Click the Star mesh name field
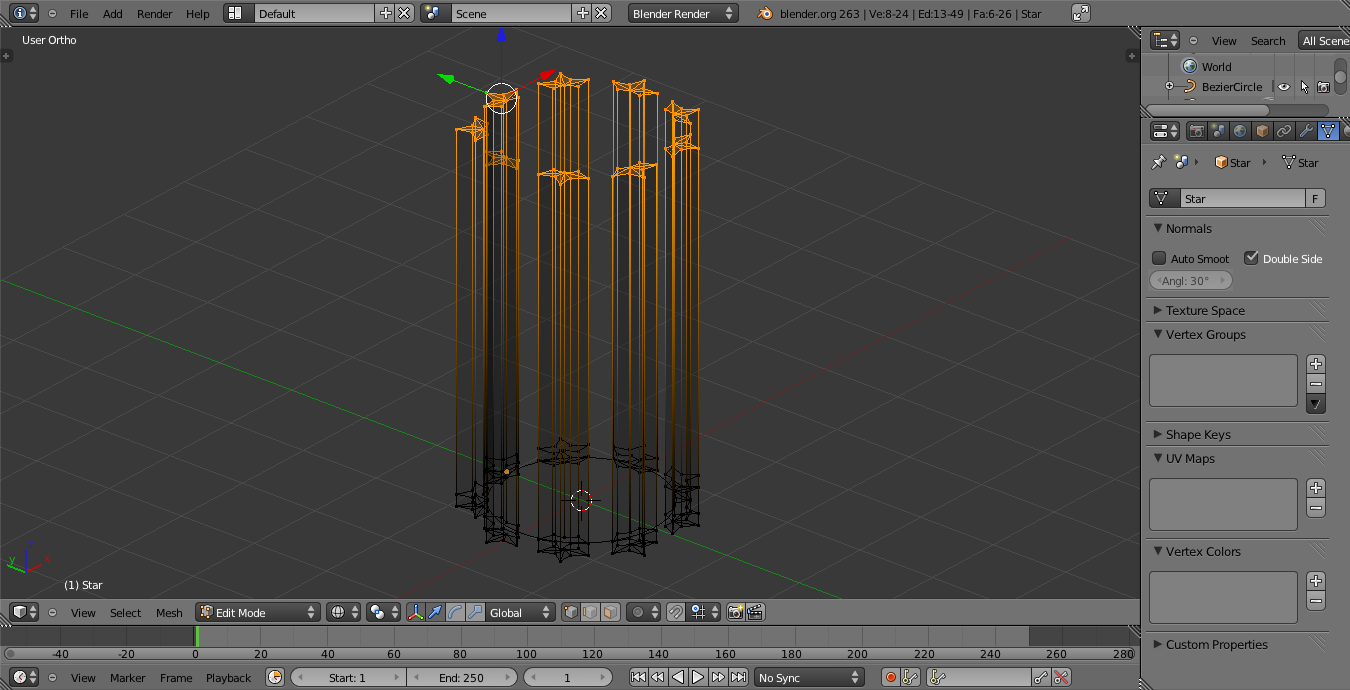 pos(1243,198)
